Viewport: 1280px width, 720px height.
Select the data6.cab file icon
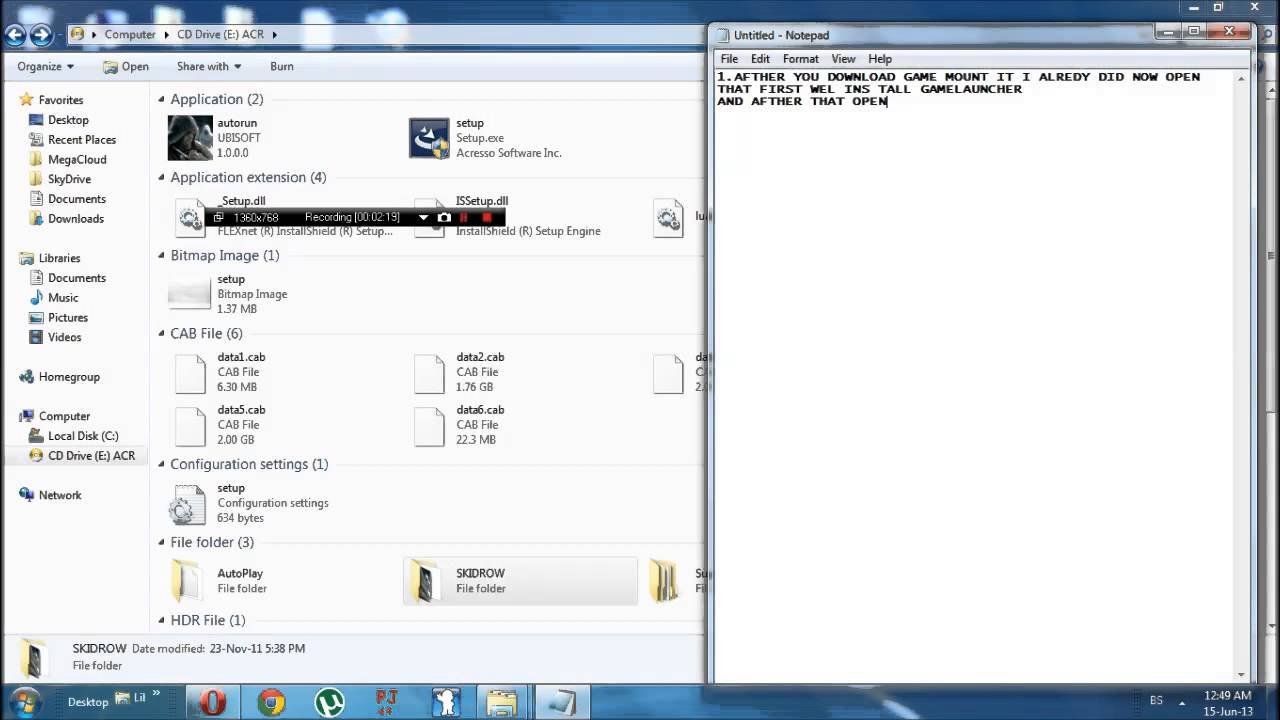tap(429, 425)
